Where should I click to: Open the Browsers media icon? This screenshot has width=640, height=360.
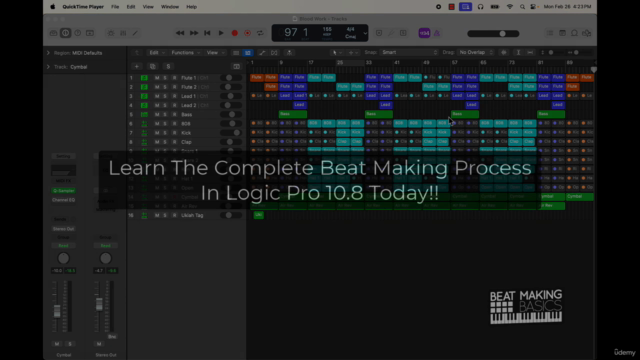point(587,33)
